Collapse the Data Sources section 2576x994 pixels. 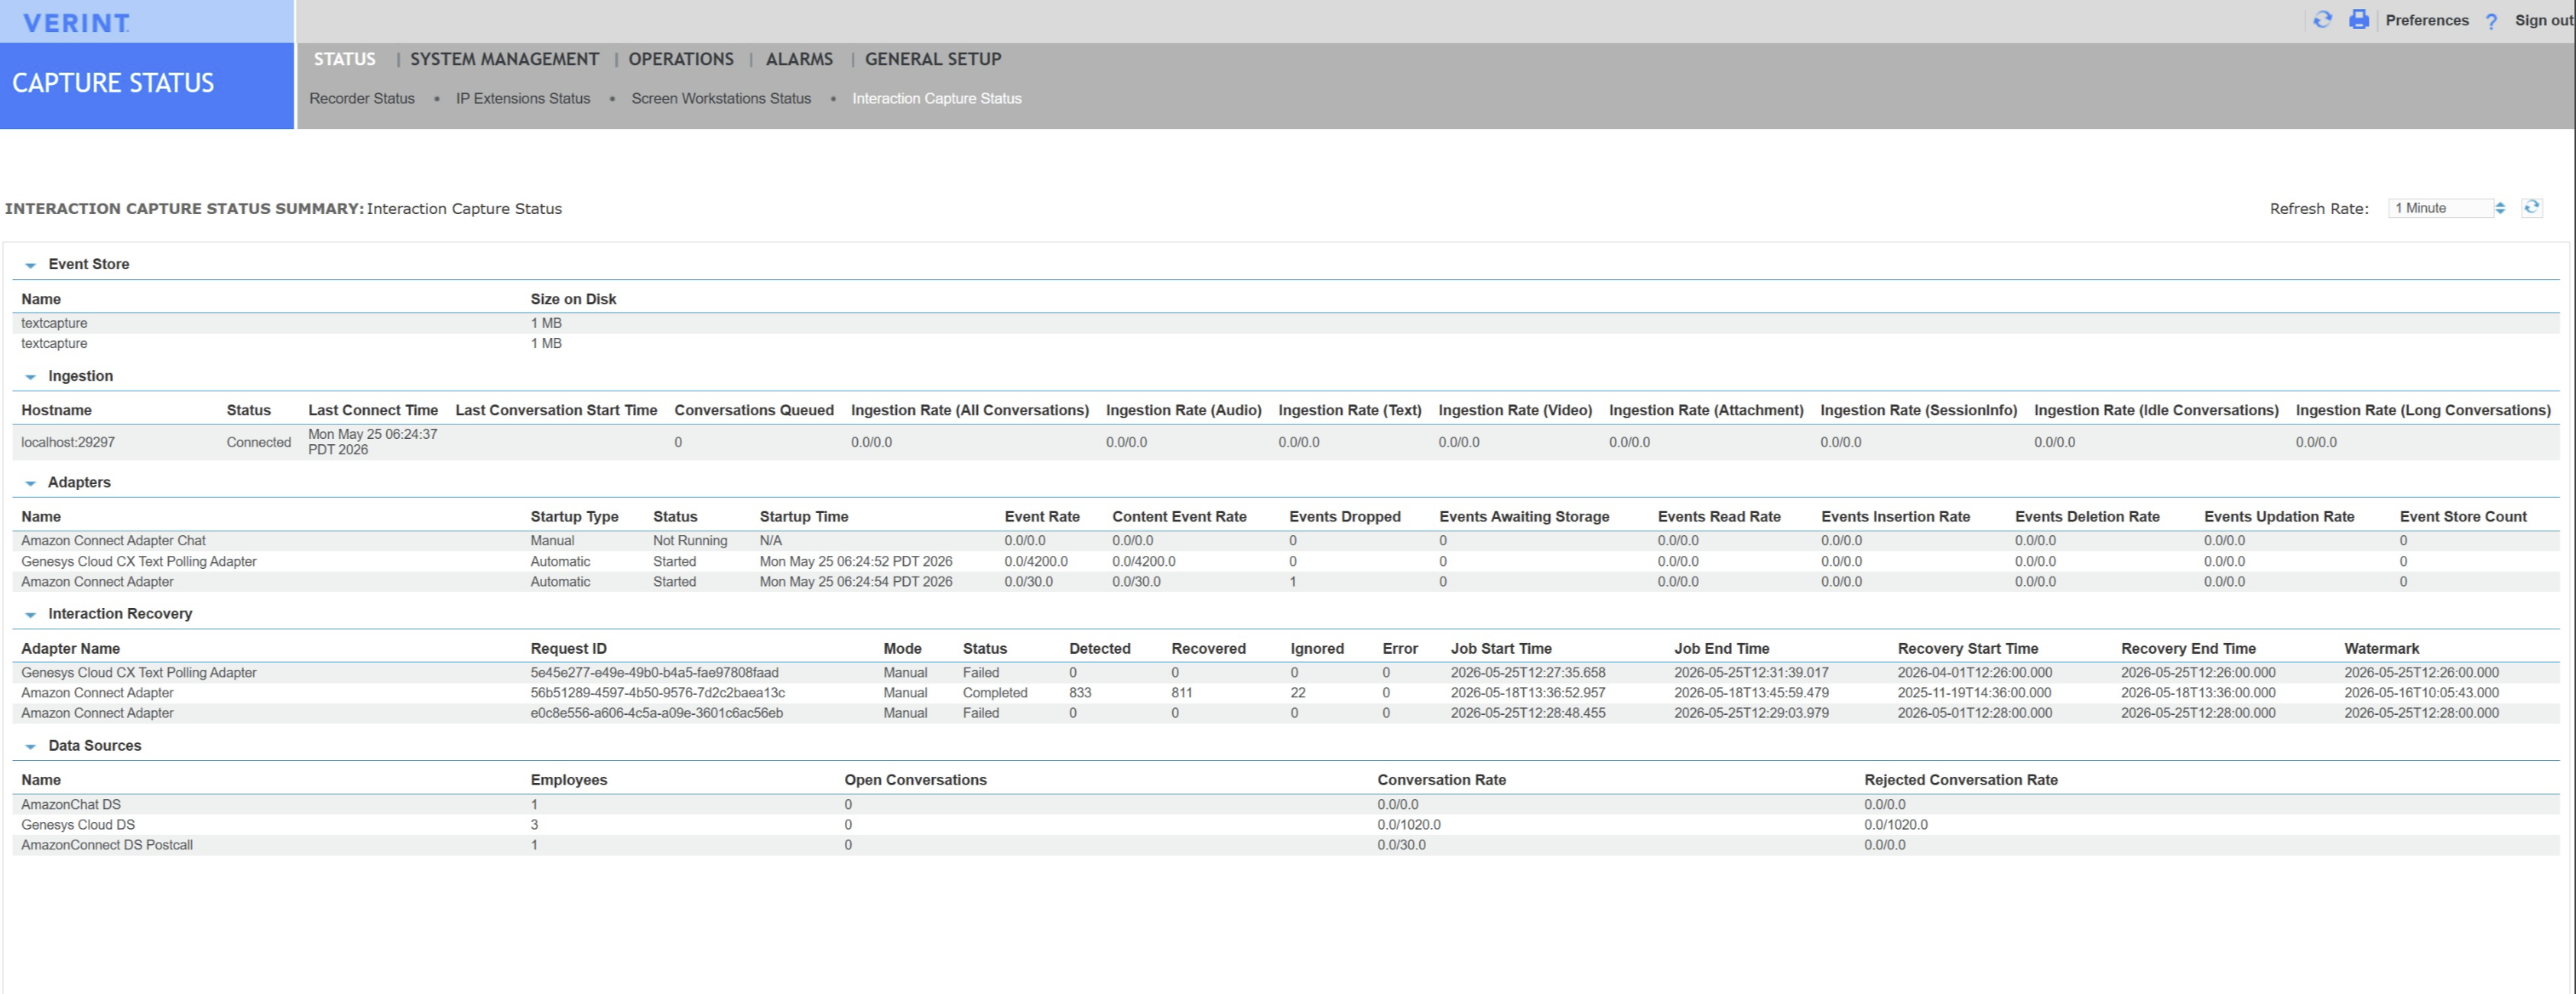[30, 747]
